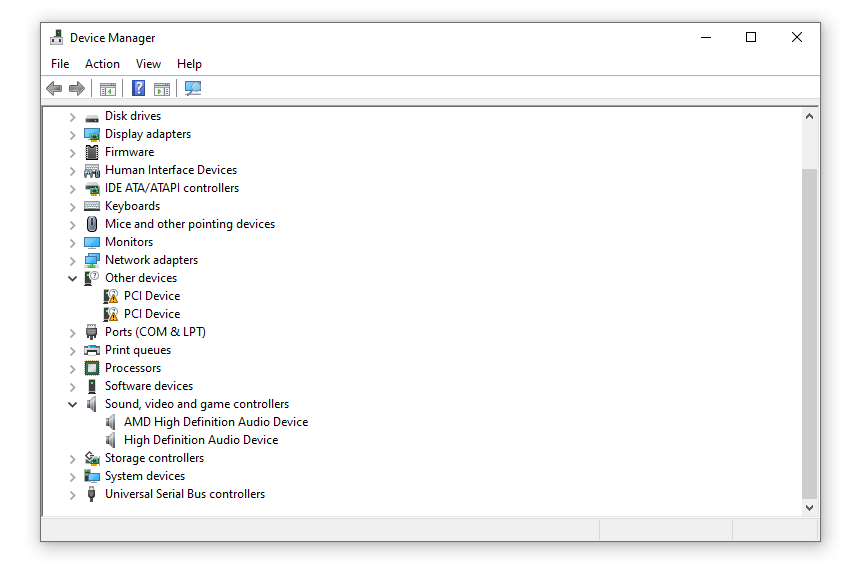Viewport: 863px width, 571px height.
Task: Click the Monitors category icon
Action: pyautogui.click(x=92, y=242)
